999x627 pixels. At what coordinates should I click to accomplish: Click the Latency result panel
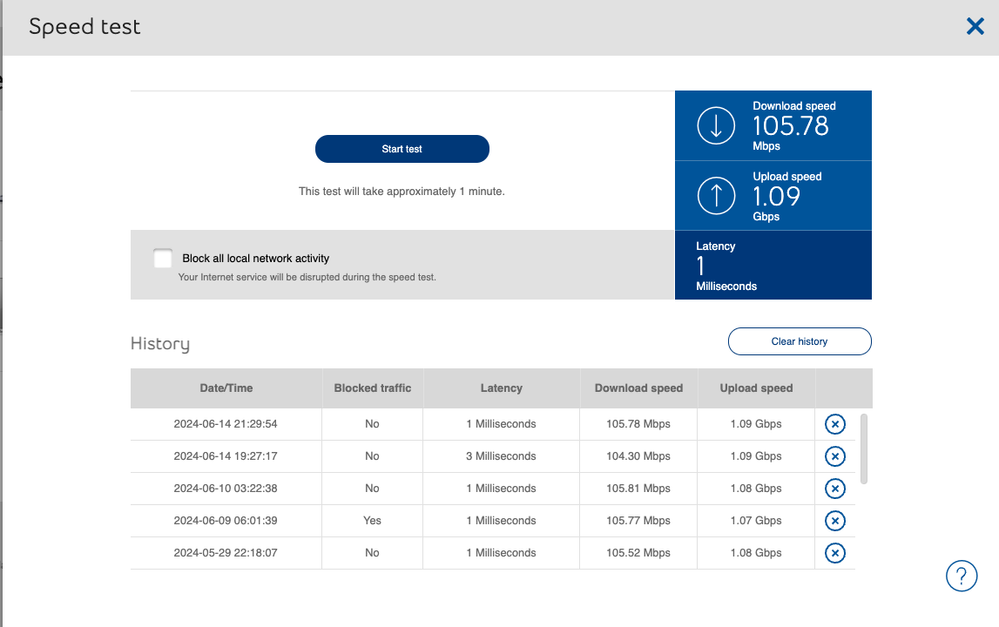773,265
